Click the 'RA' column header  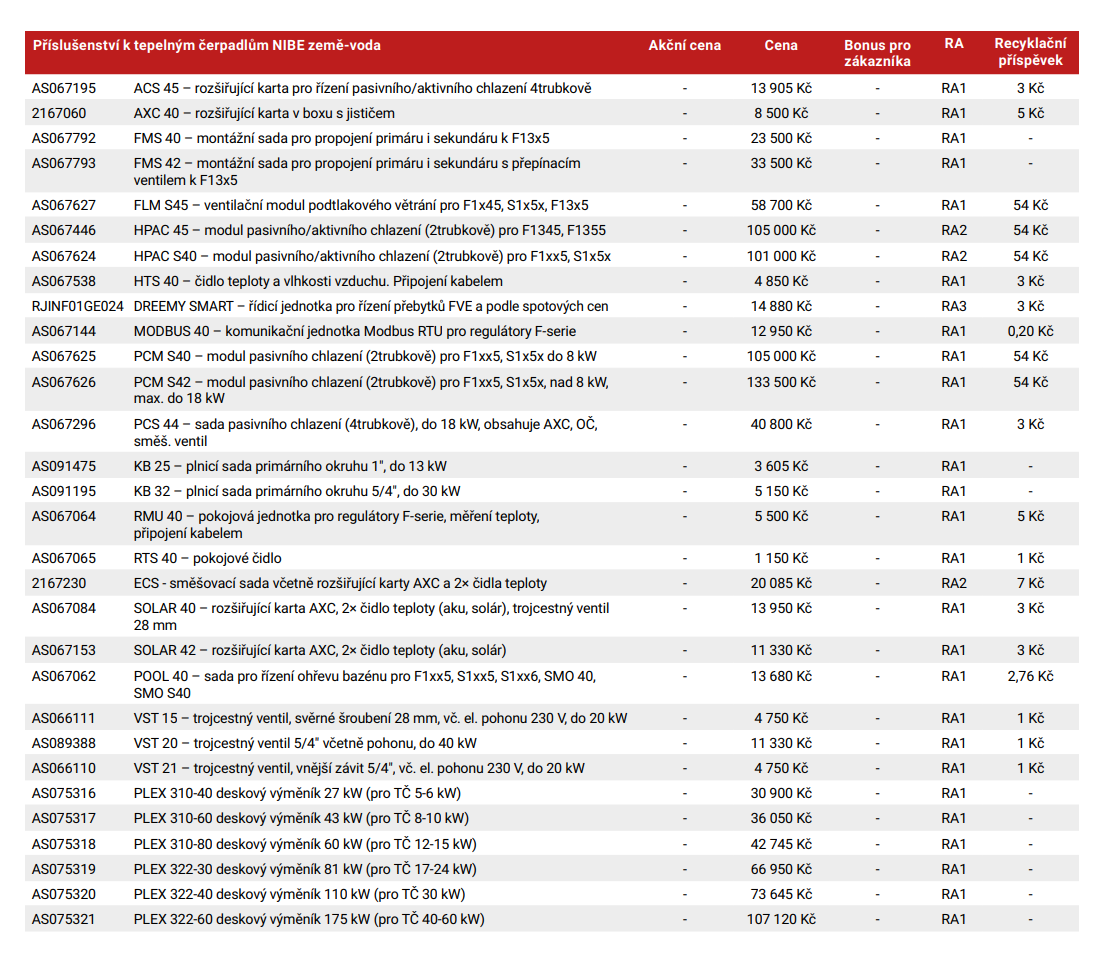click(x=953, y=44)
